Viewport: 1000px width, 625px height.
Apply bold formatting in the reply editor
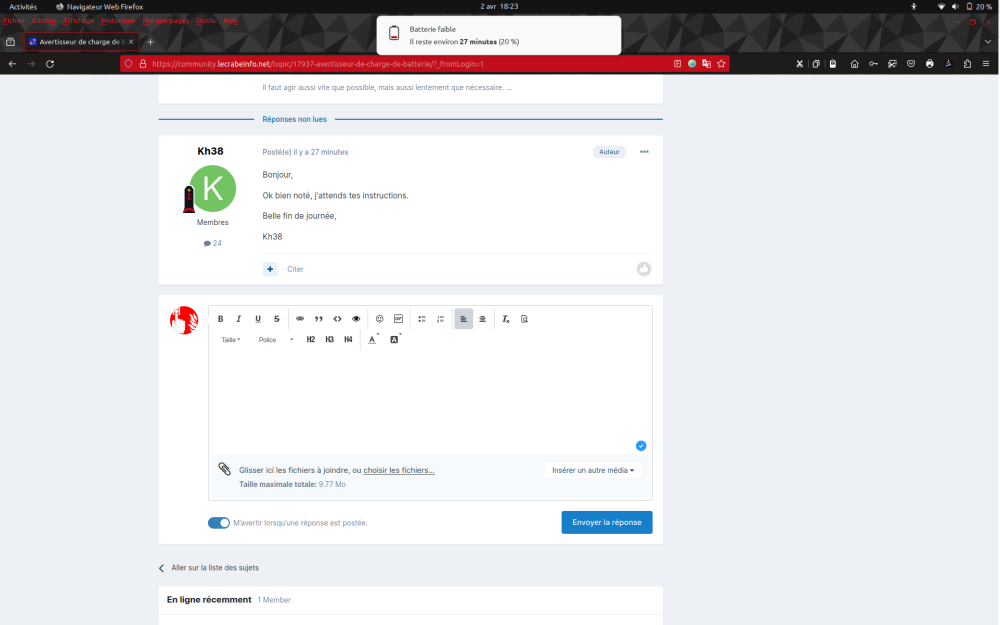coord(221,319)
